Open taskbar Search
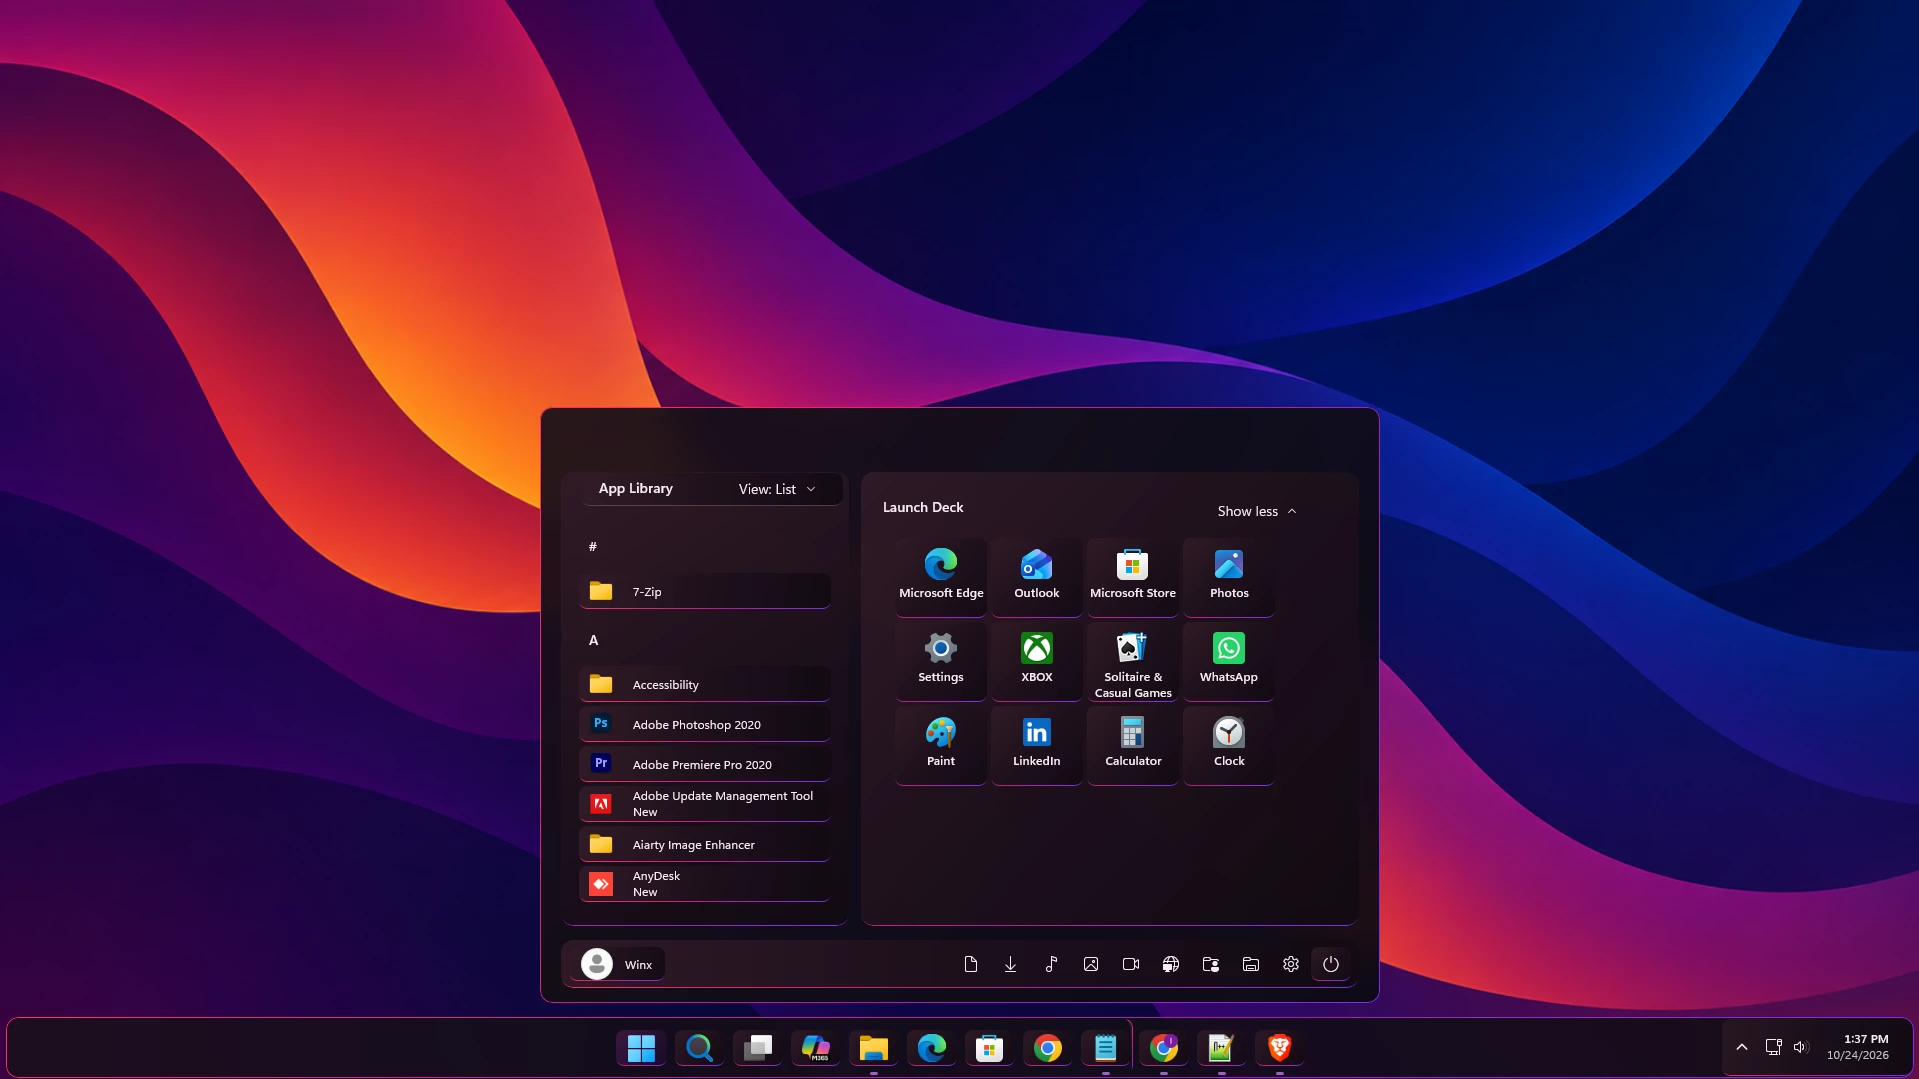Screen dimensions: 1919x1079 coord(699,1048)
